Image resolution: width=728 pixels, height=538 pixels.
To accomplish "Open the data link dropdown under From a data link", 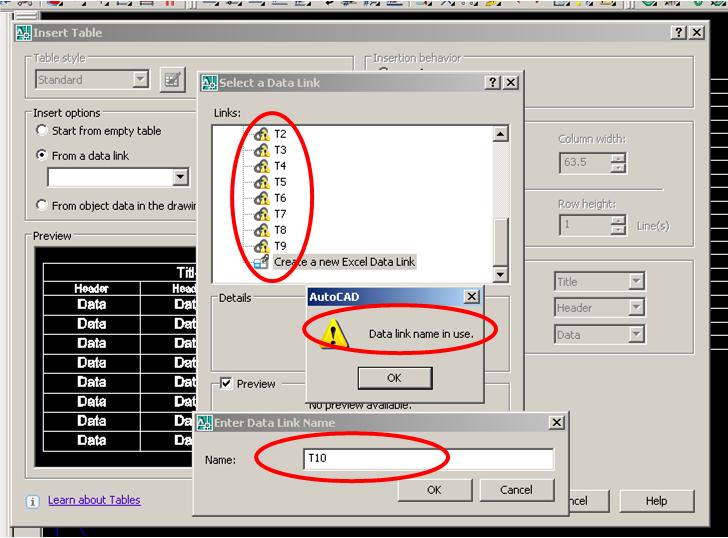I will coord(181,177).
